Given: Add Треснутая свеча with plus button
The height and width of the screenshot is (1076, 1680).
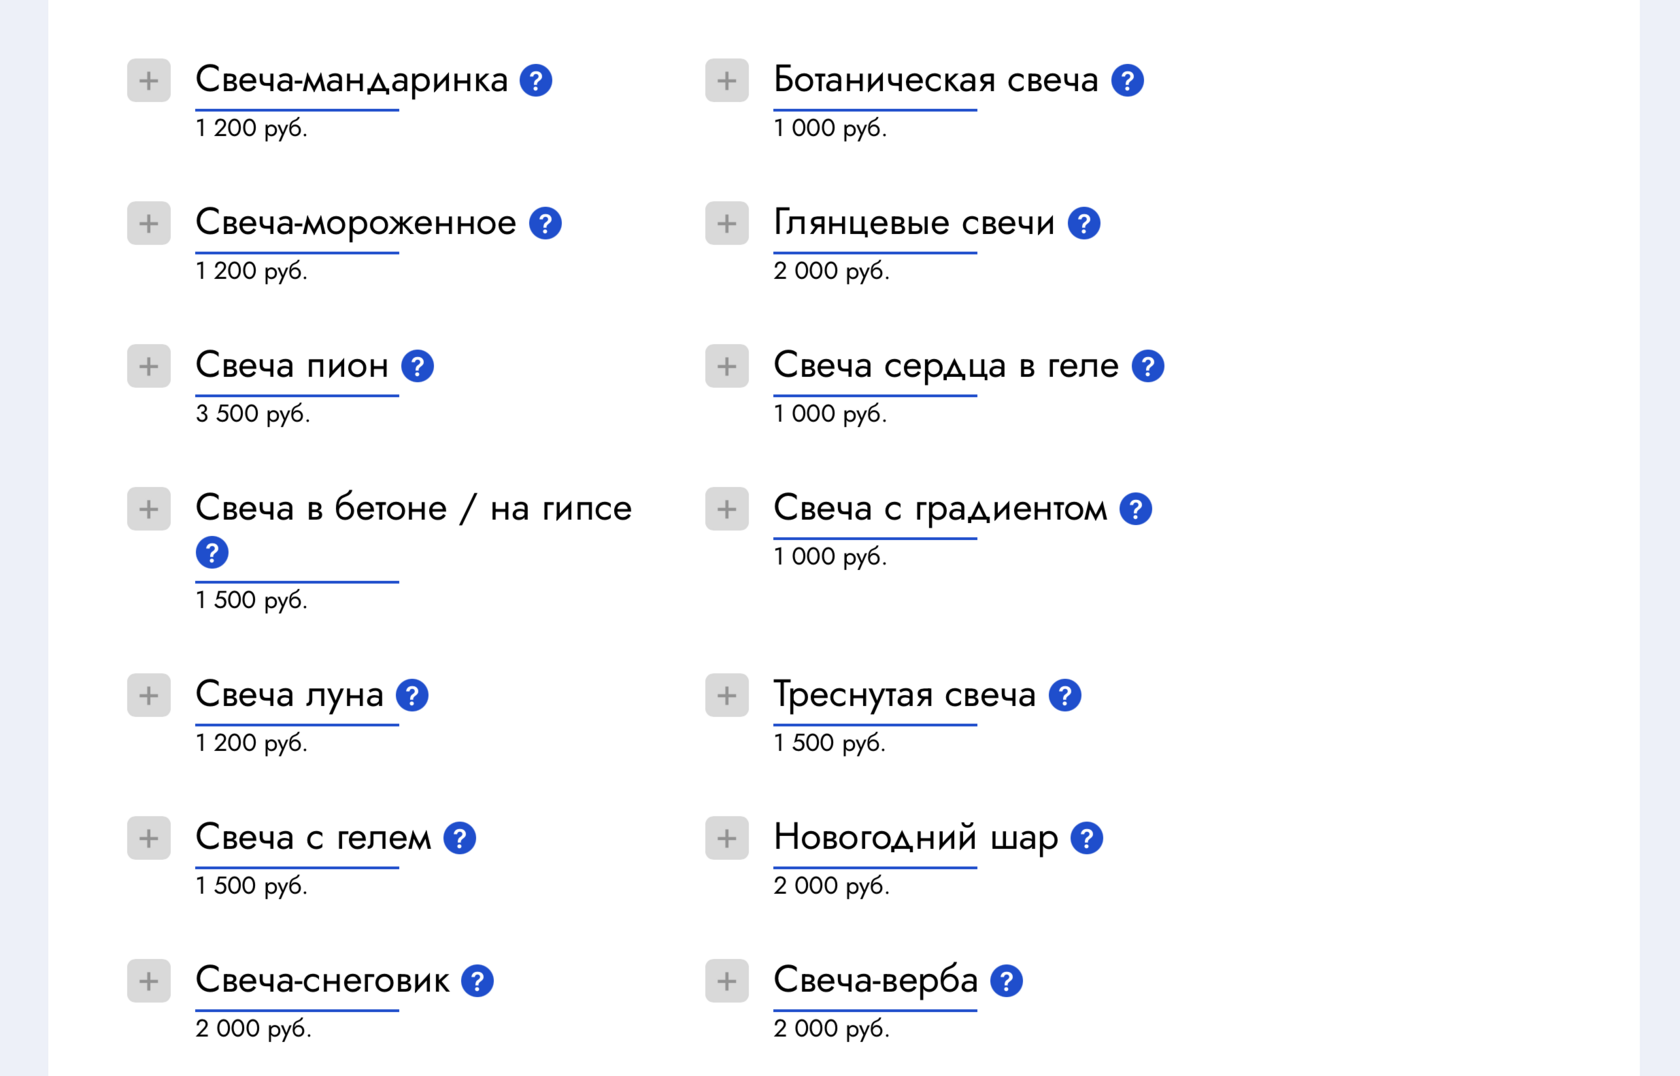Looking at the screenshot, I should click(727, 696).
